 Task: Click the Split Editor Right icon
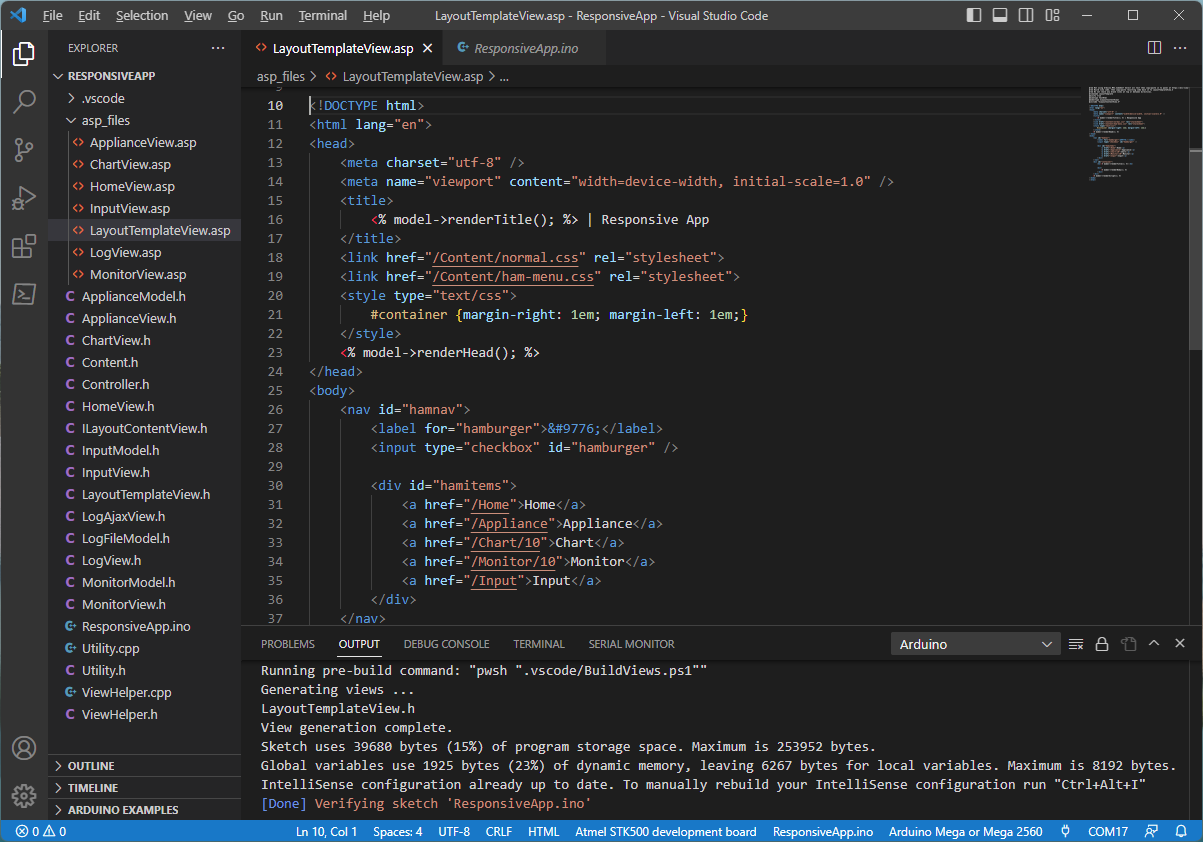1154,48
